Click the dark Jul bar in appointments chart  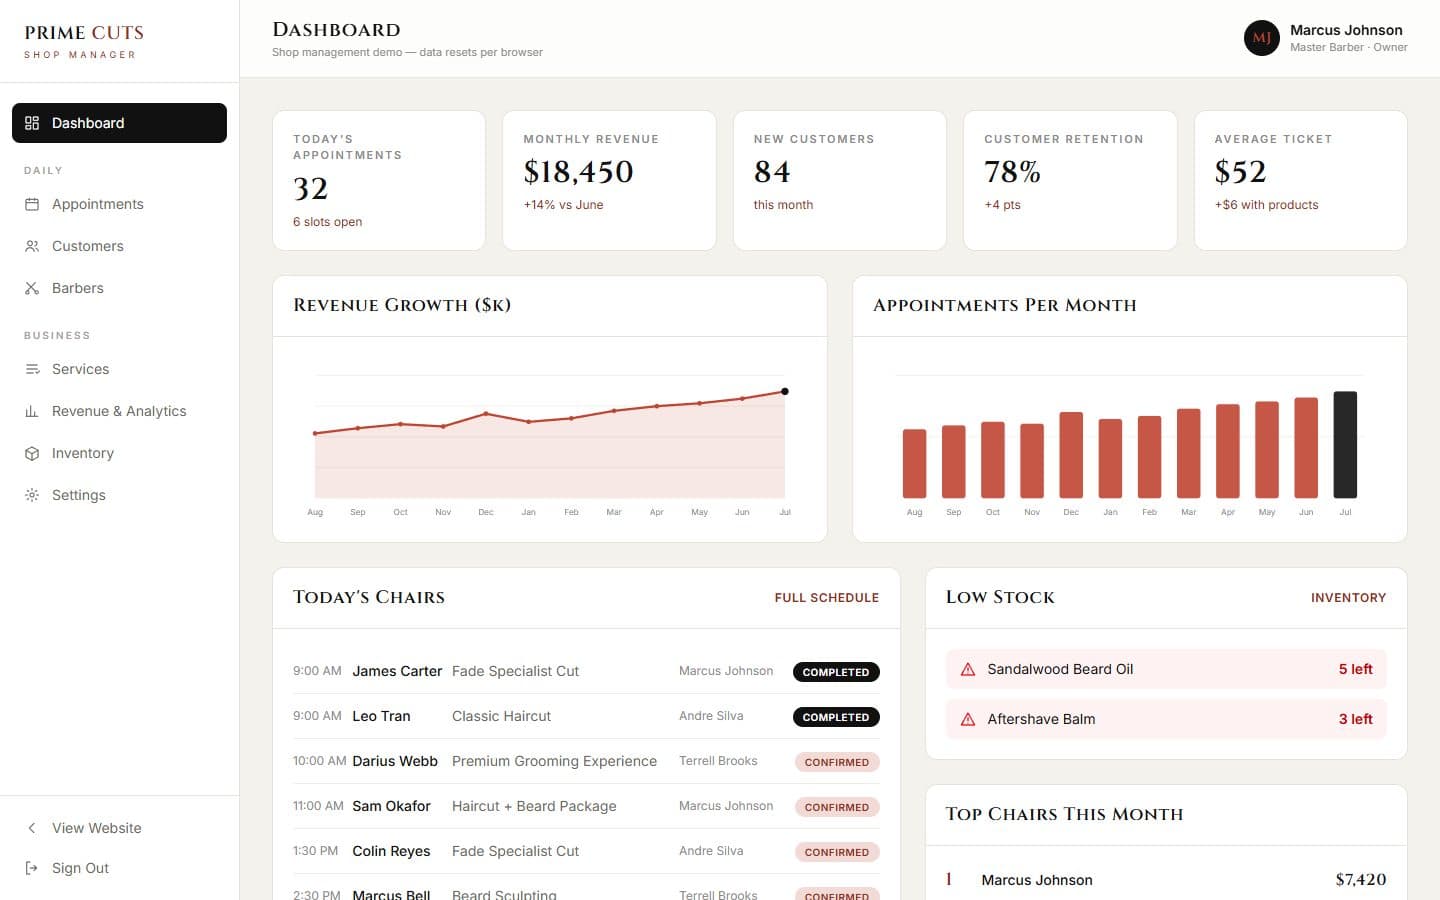click(1345, 445)
